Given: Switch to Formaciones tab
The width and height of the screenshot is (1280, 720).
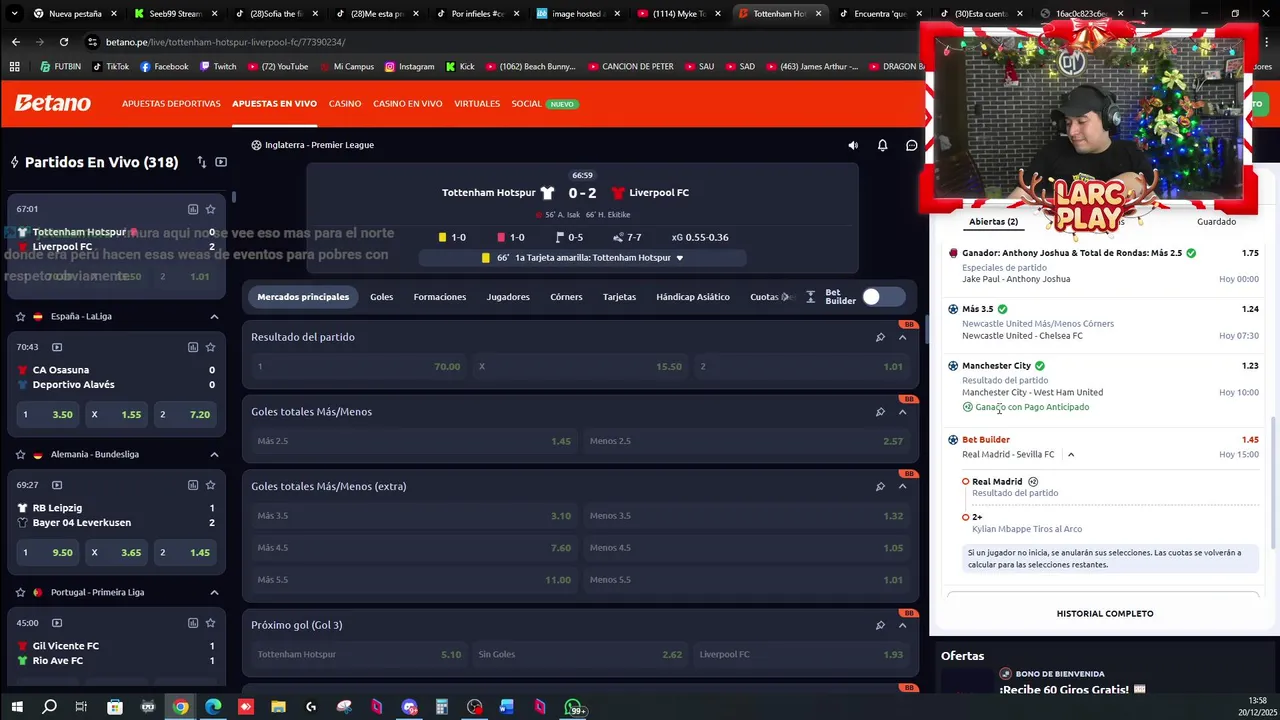Looking at the screenshot, I should [440, 297].
